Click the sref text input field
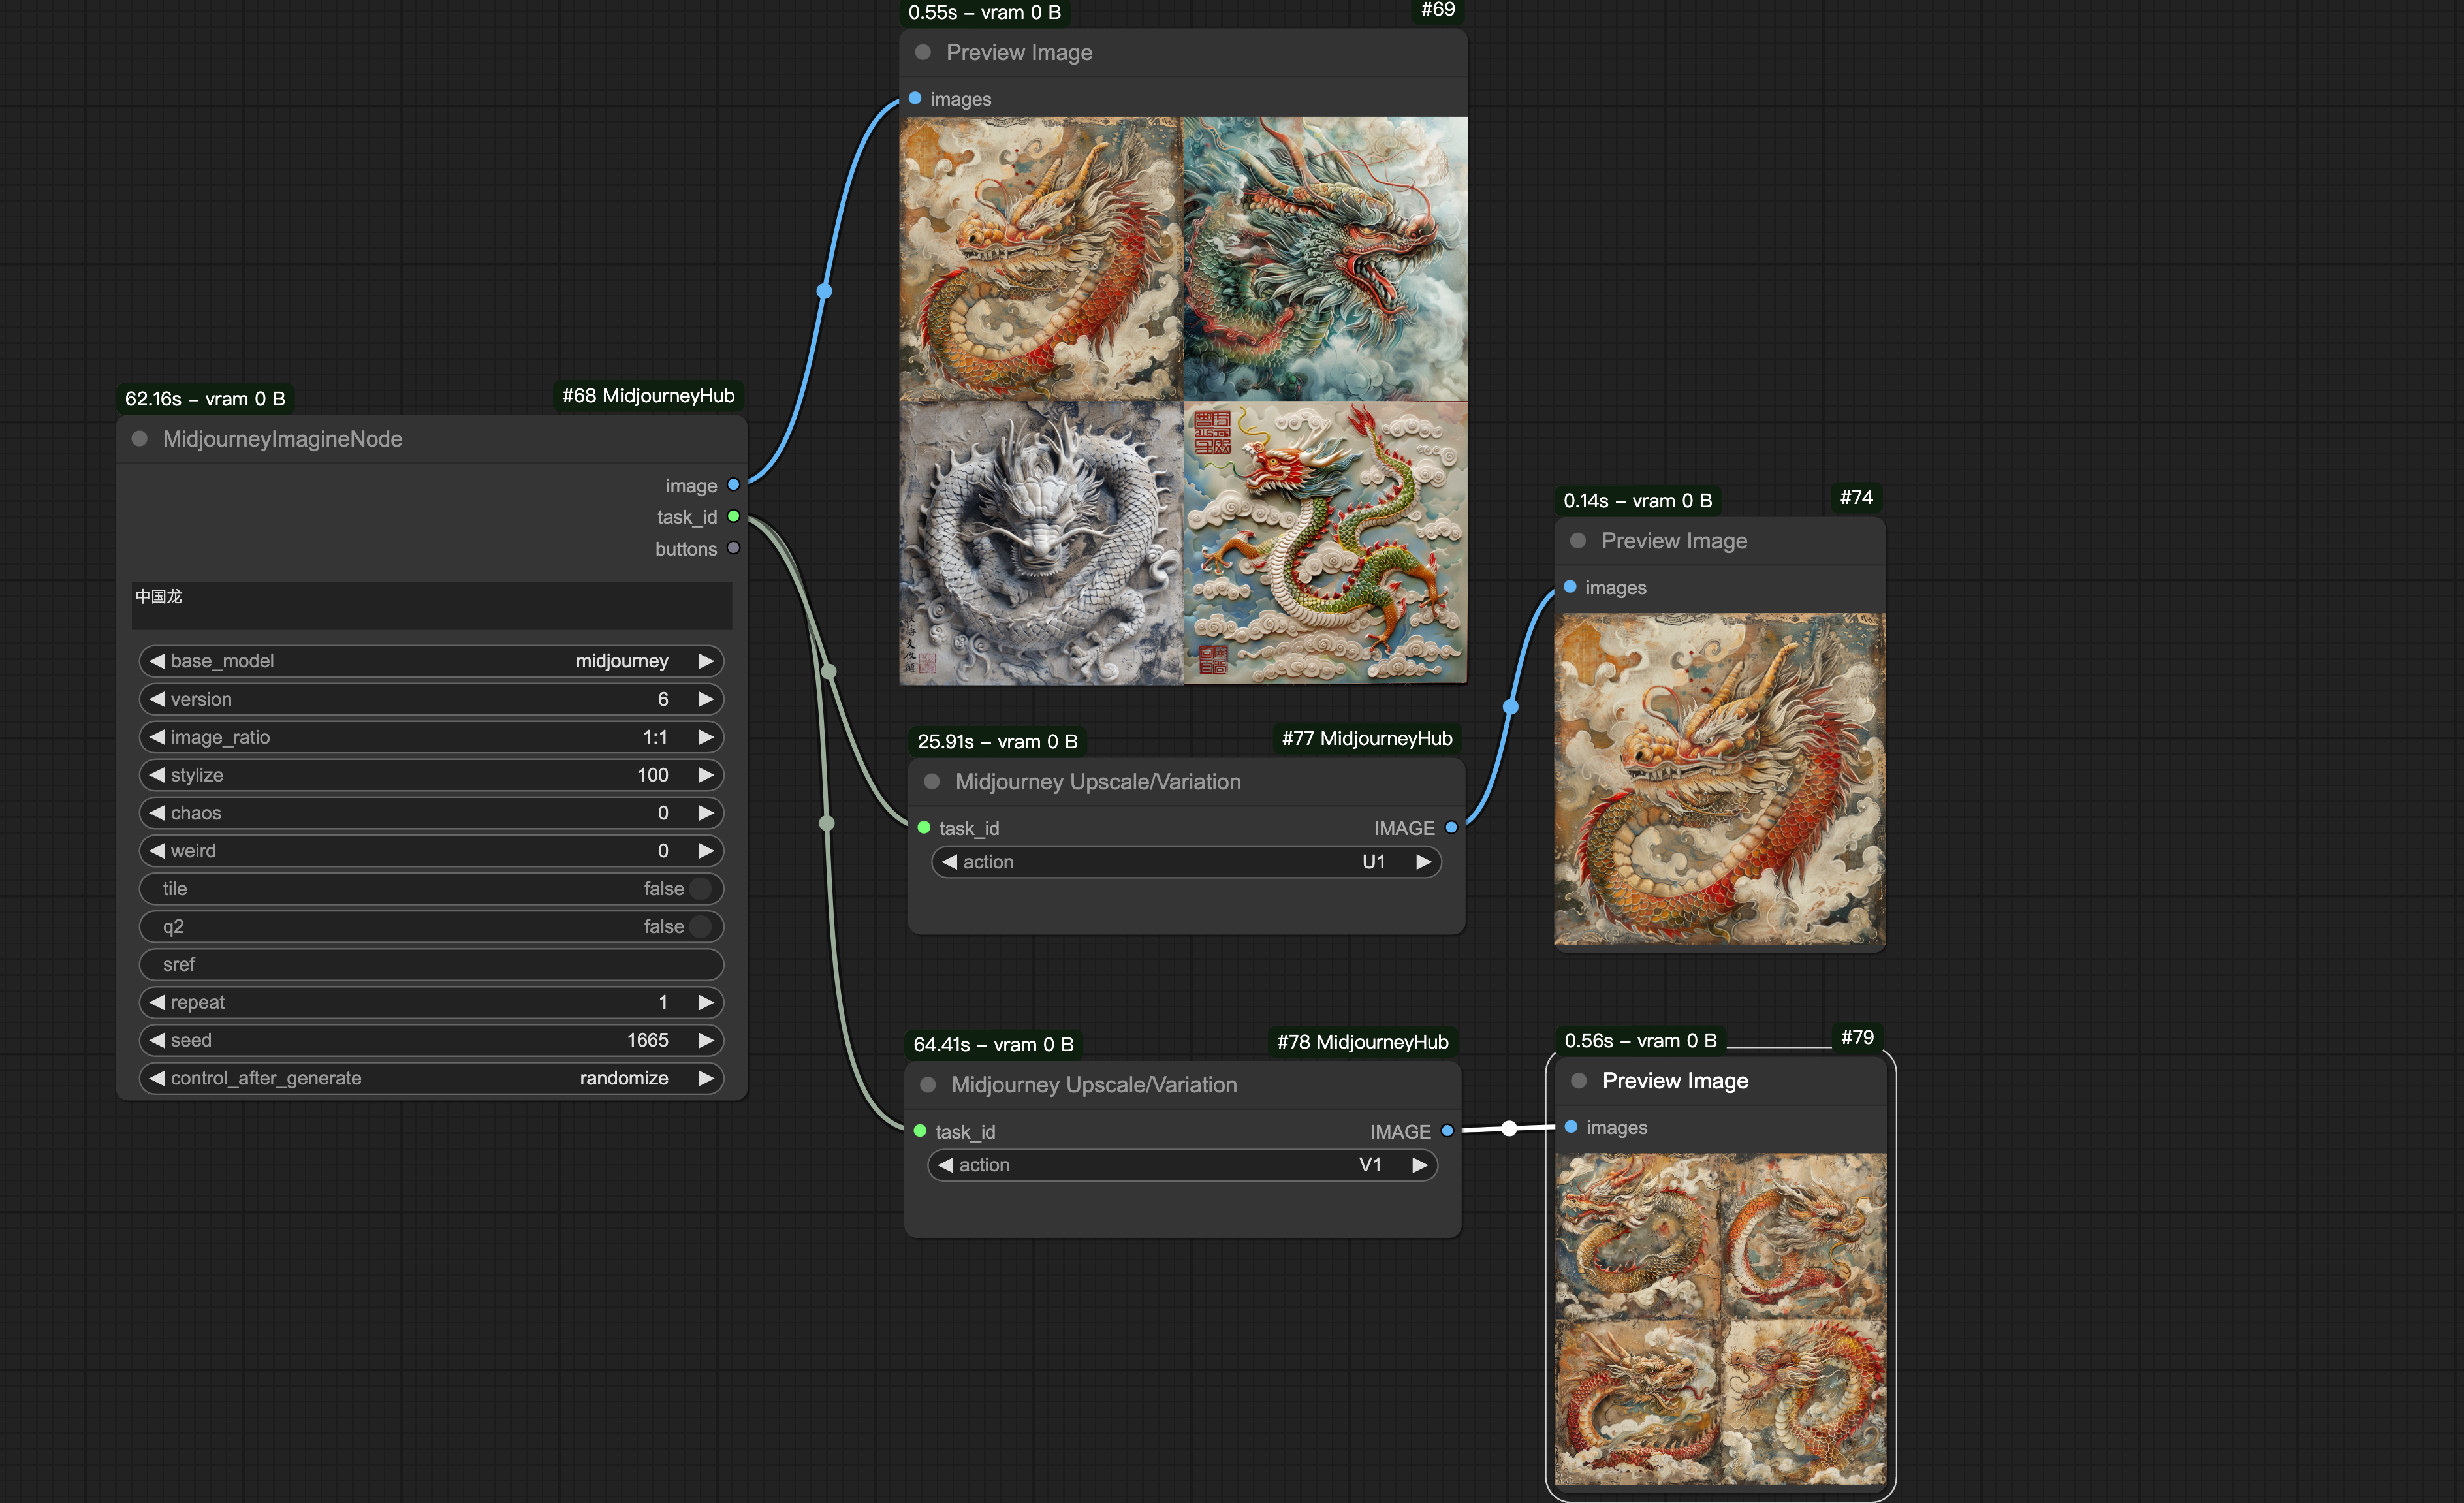2464x1503 pixels. point(430,964)
